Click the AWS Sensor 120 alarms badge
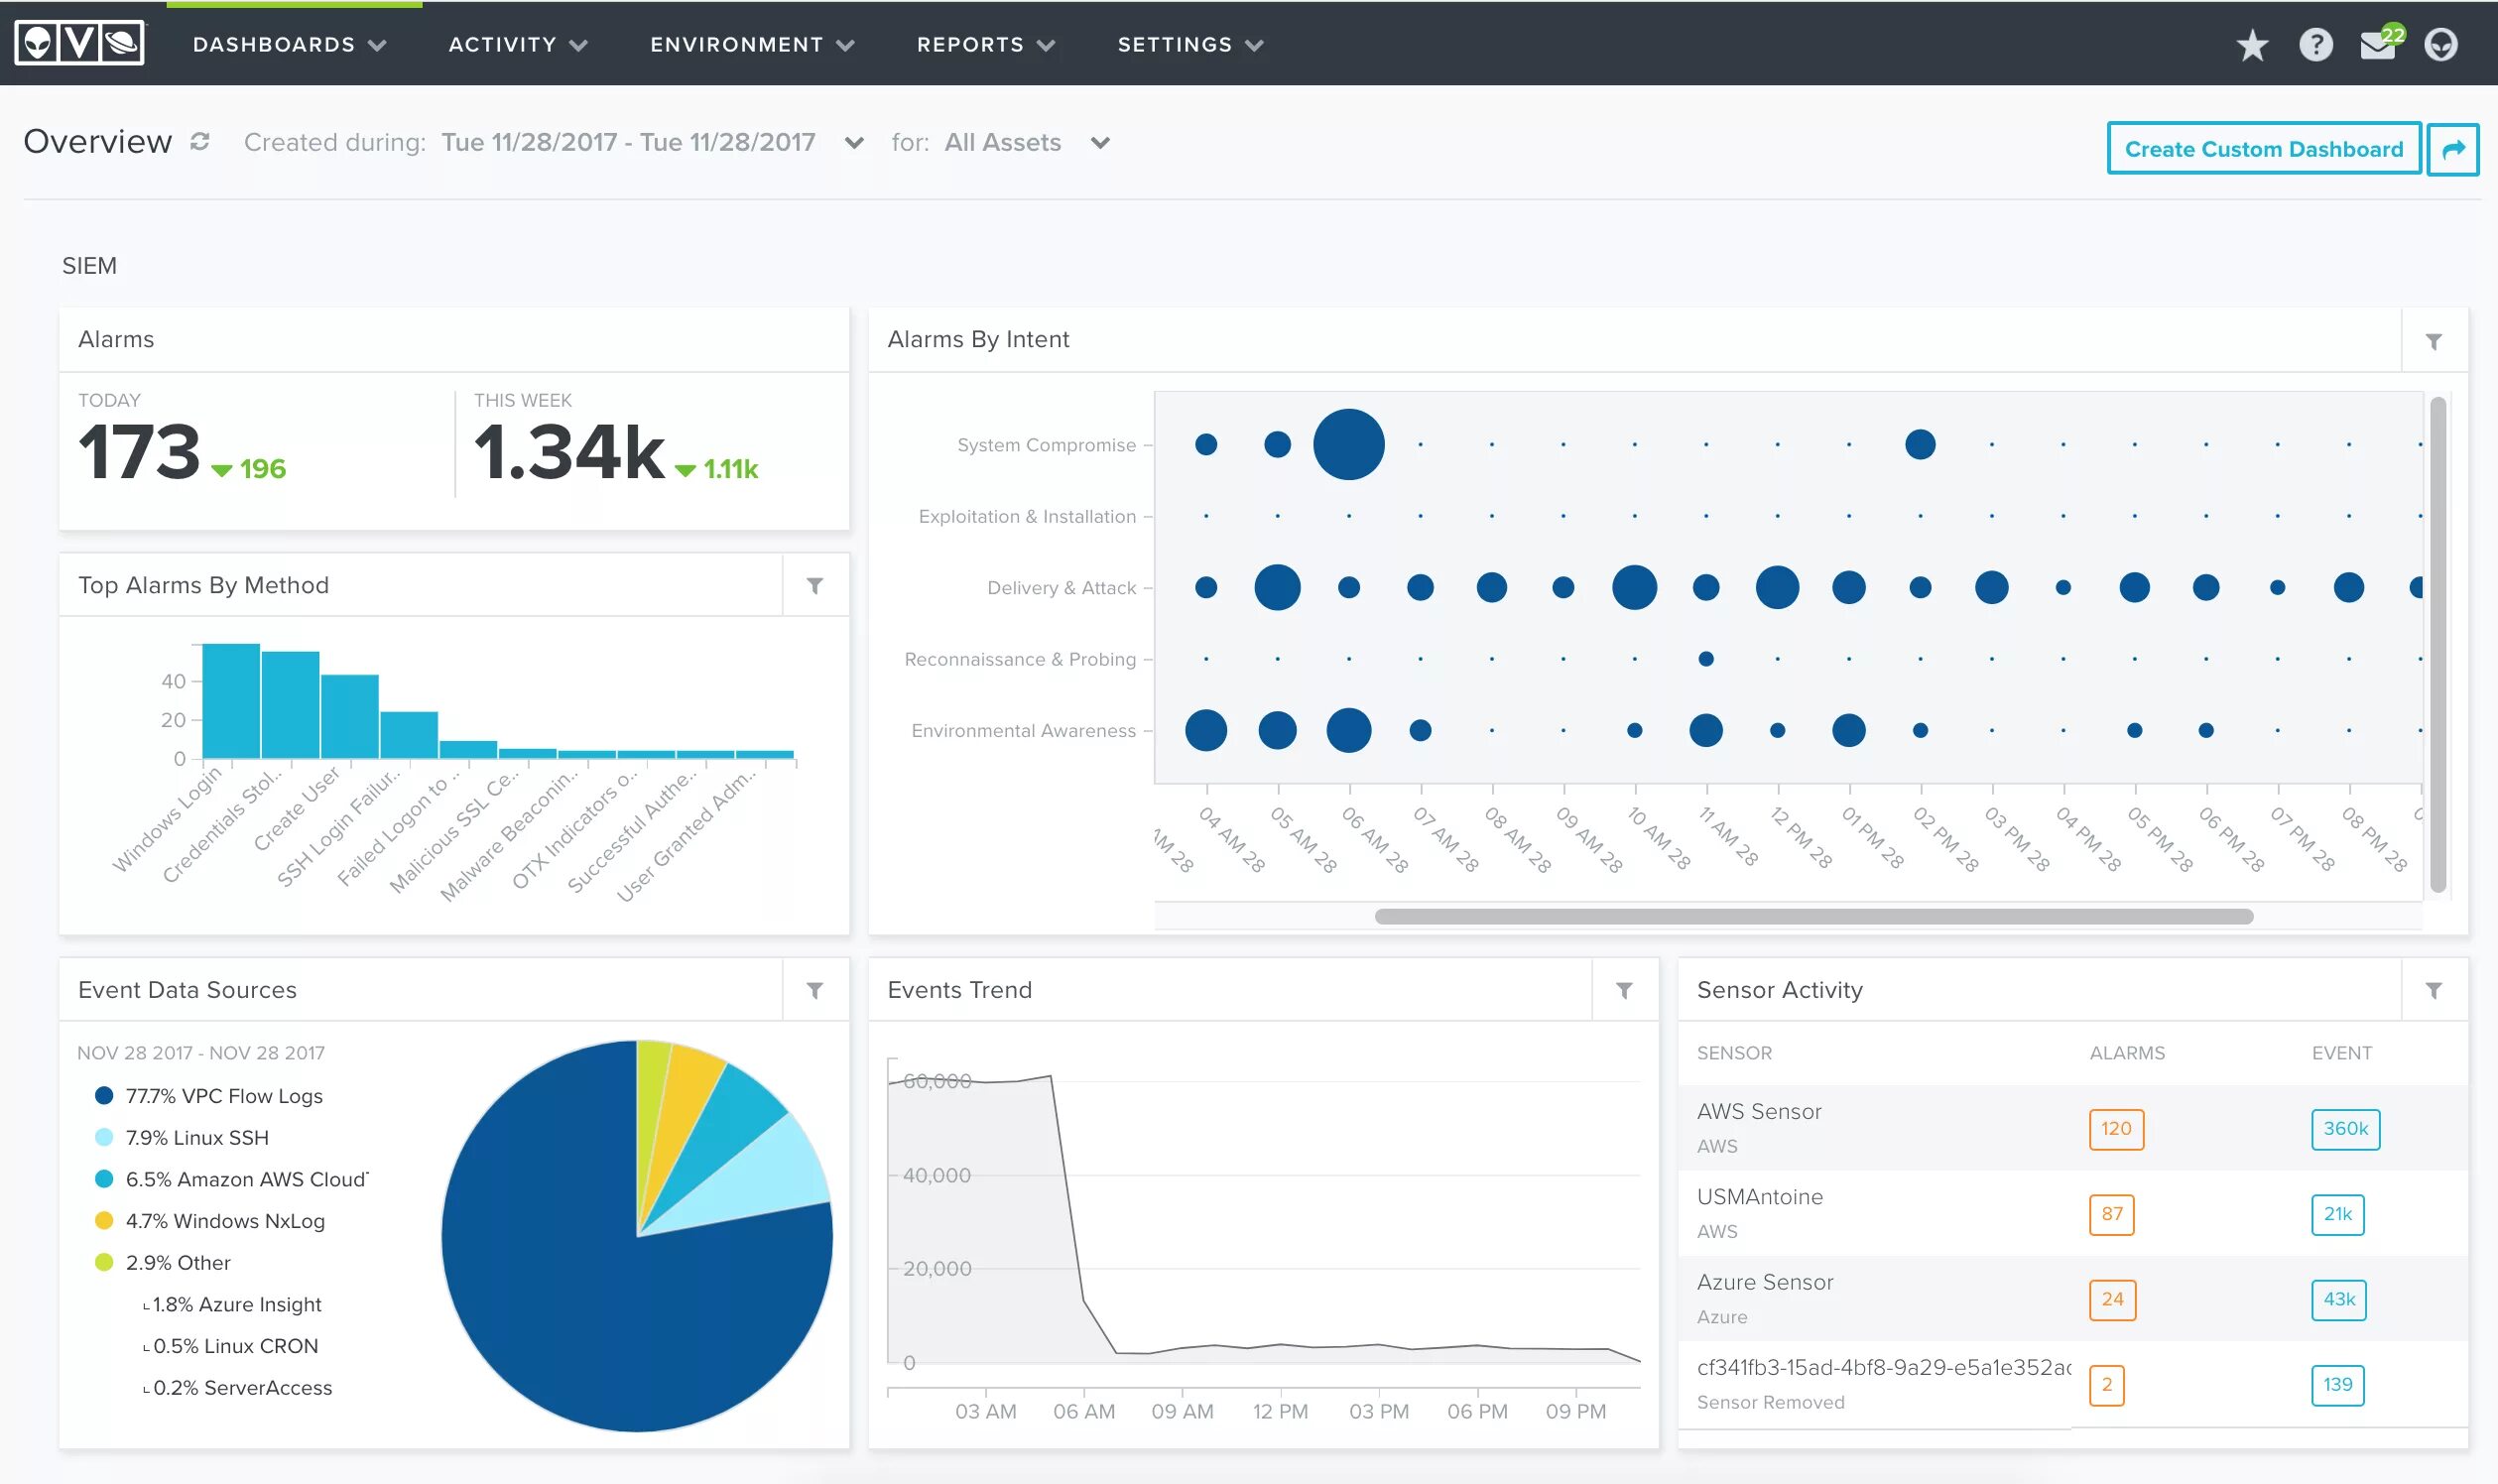 pyautogui.click(x=2115, y=1129)
